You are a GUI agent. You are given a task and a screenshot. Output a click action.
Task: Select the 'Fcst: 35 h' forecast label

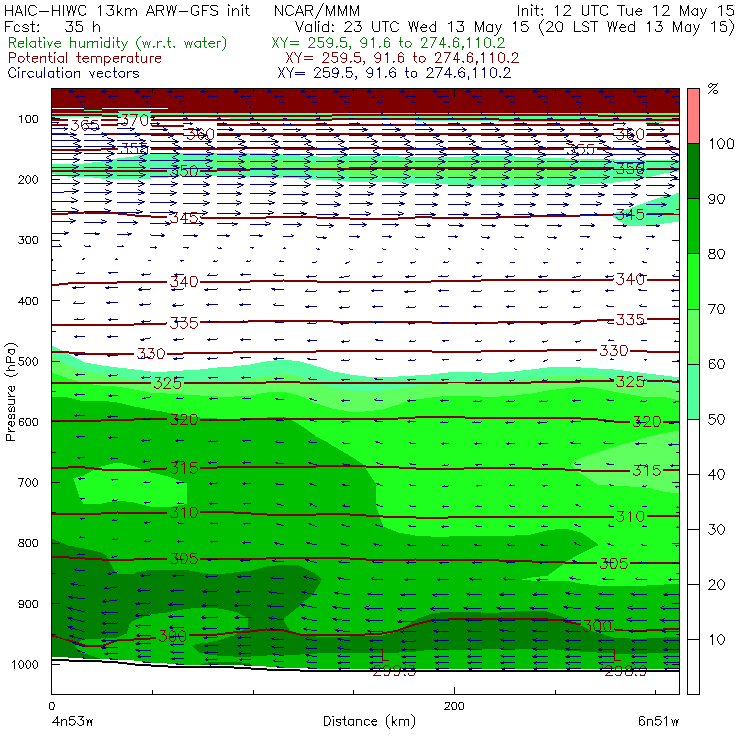point(52,26)
